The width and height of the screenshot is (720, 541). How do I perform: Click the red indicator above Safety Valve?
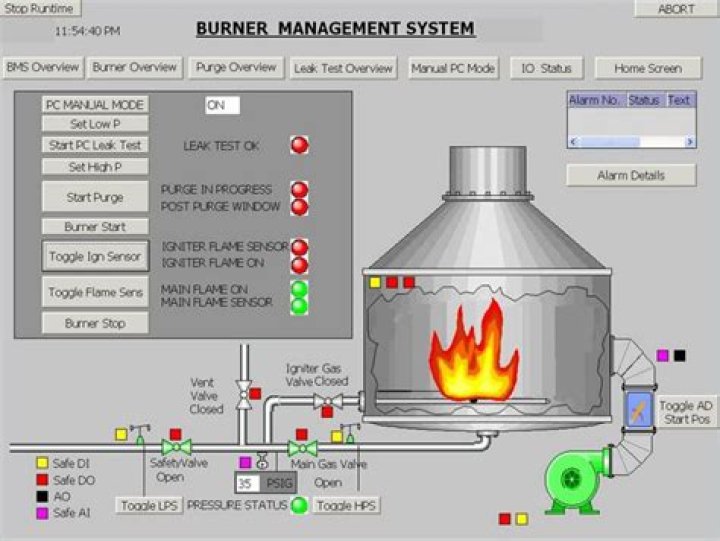pyautogui.click(x=175, y=434)
